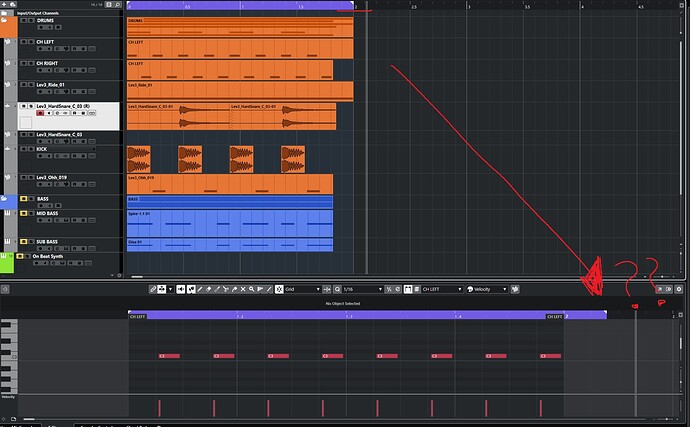Unmute the SUB BASS track
This screenshot has width=690, height=427.
point(24,242)
